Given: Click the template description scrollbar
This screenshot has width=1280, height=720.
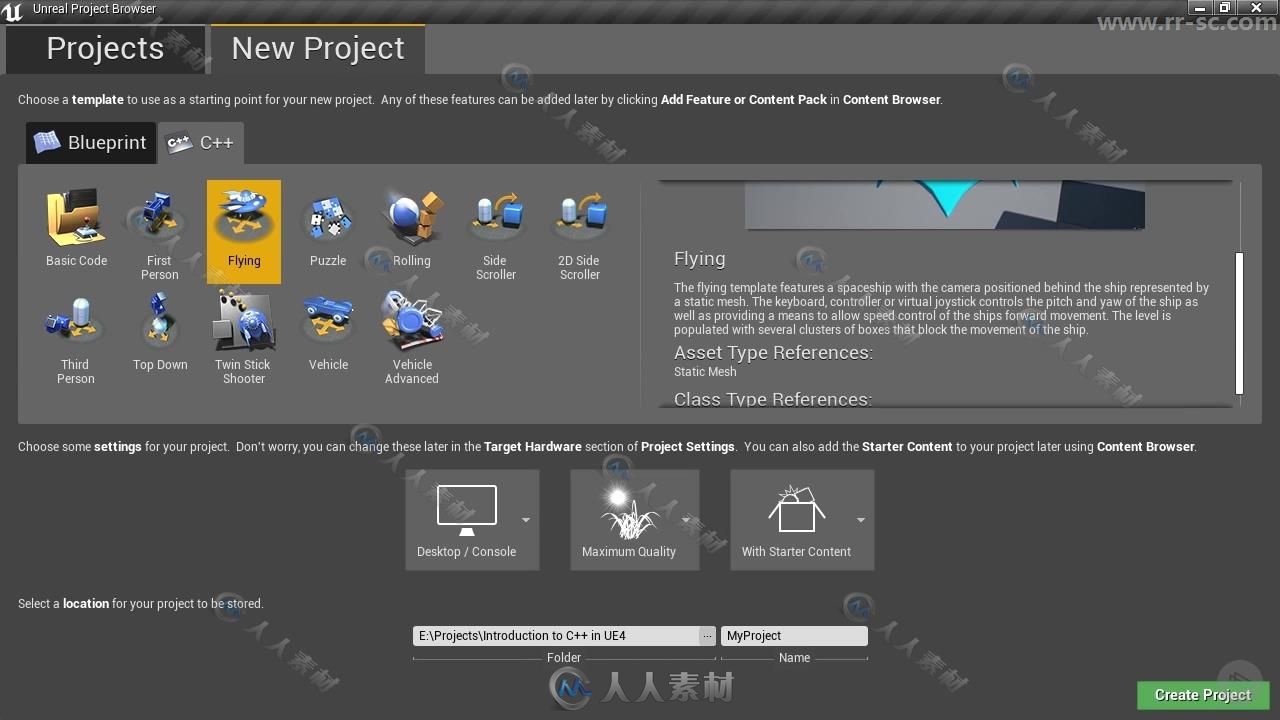Looking at the screenshot, I should coord(1240,323).
